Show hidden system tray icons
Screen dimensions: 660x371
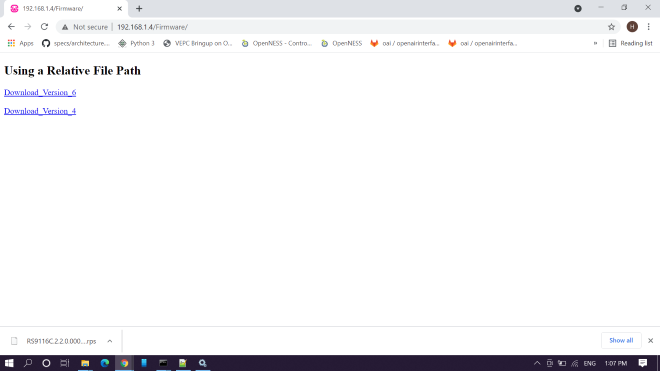pos(537,363)
